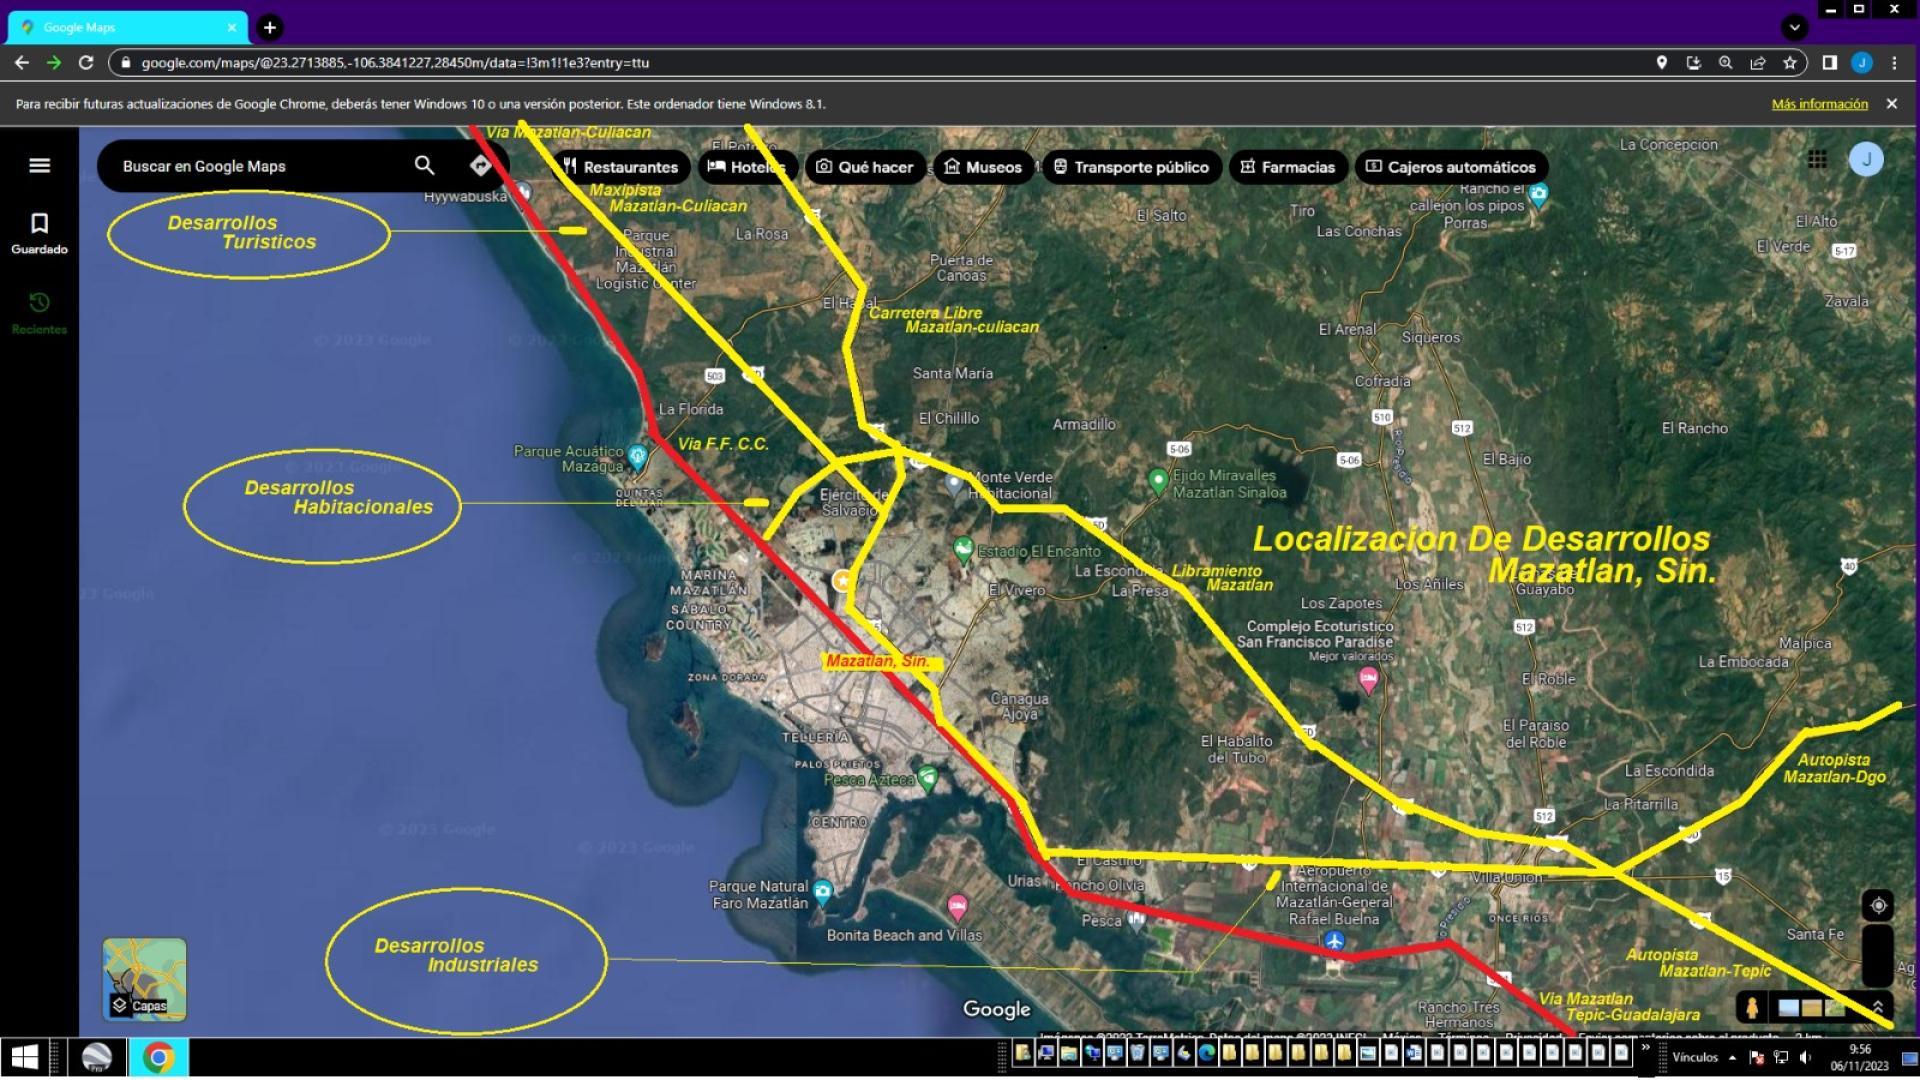
Task: Click the install app icon in address bar
Action: [x=1693, y=62]
